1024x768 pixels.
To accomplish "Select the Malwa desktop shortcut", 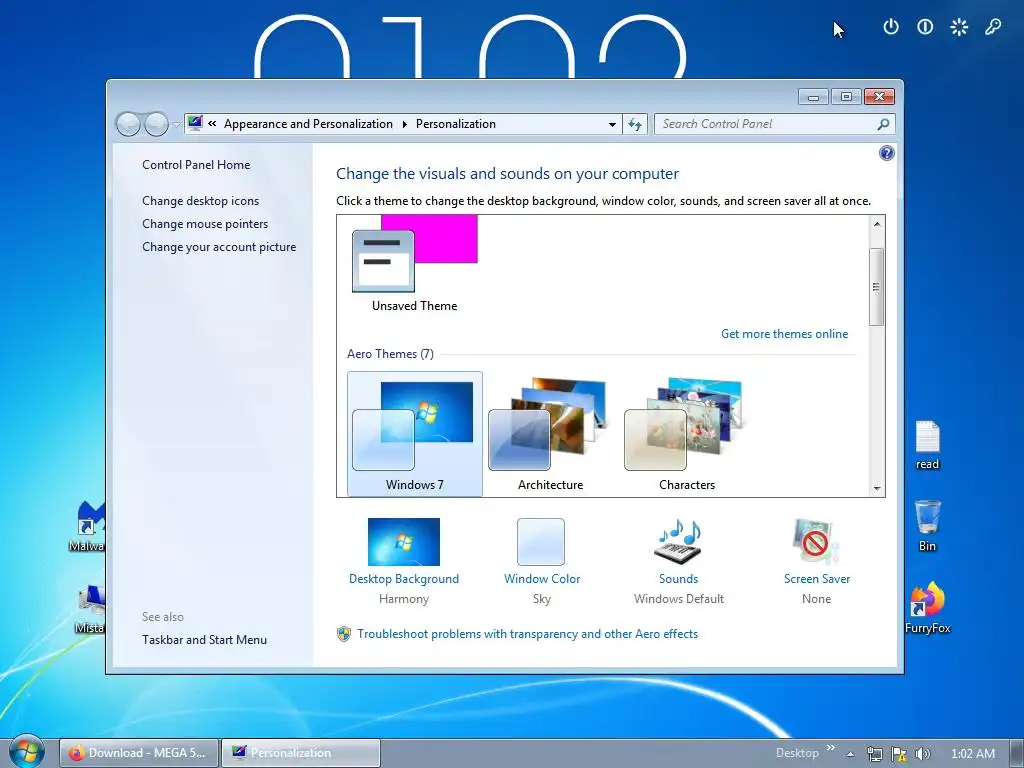I will pos(89,526).
